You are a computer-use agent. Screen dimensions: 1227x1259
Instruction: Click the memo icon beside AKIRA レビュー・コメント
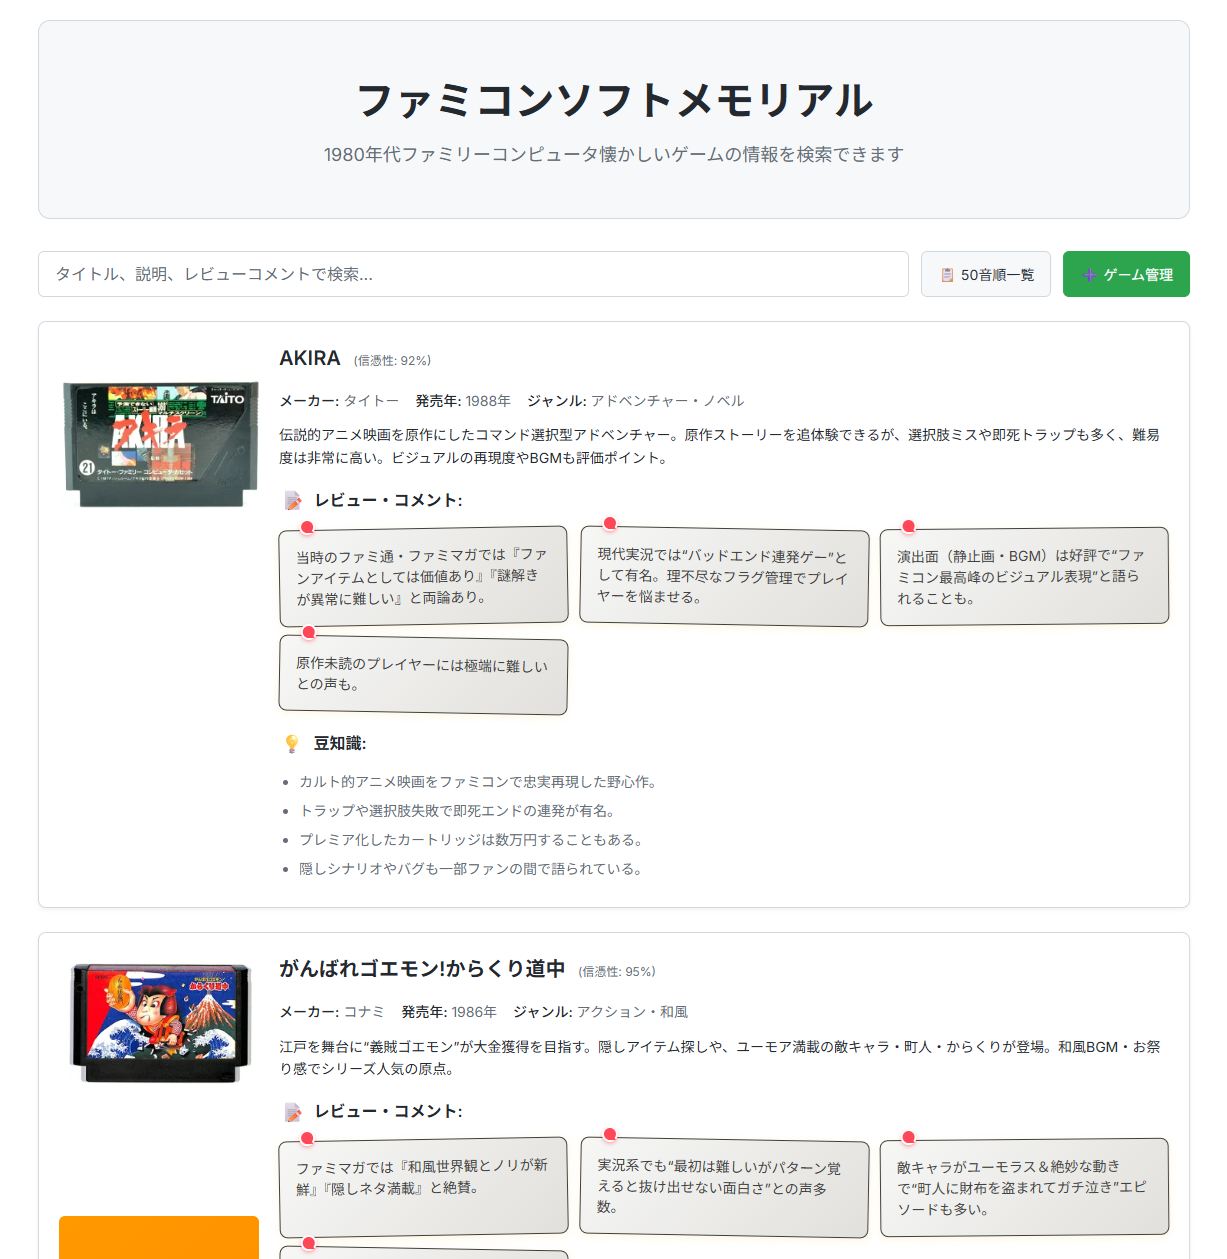(x=293, y=500)
